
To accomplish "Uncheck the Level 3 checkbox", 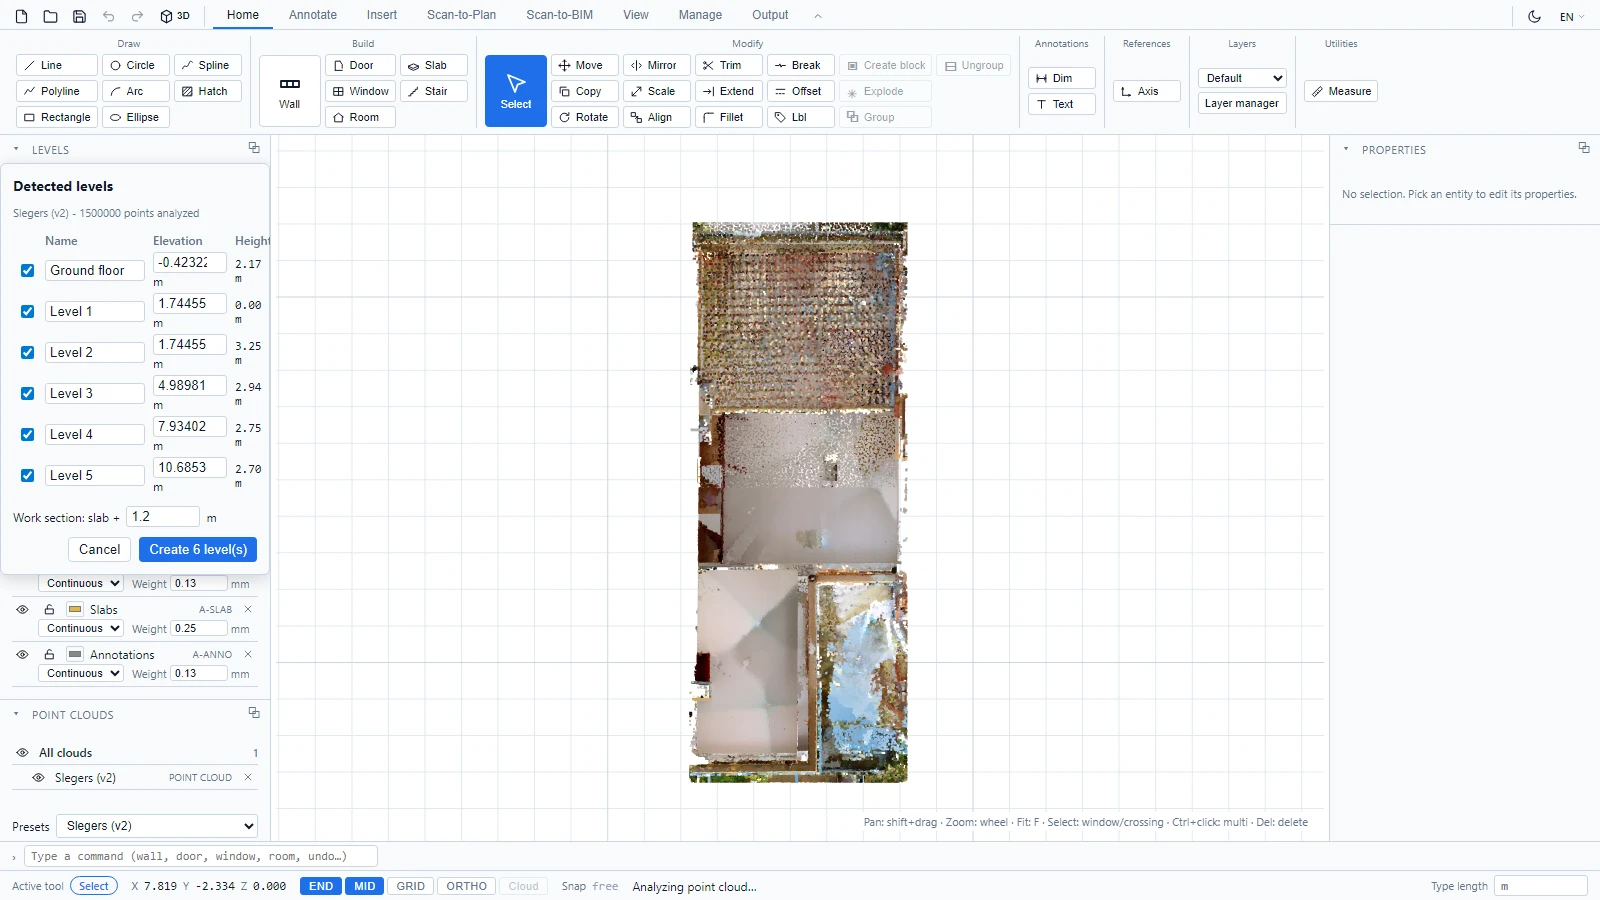I will [x=27, y=393].
